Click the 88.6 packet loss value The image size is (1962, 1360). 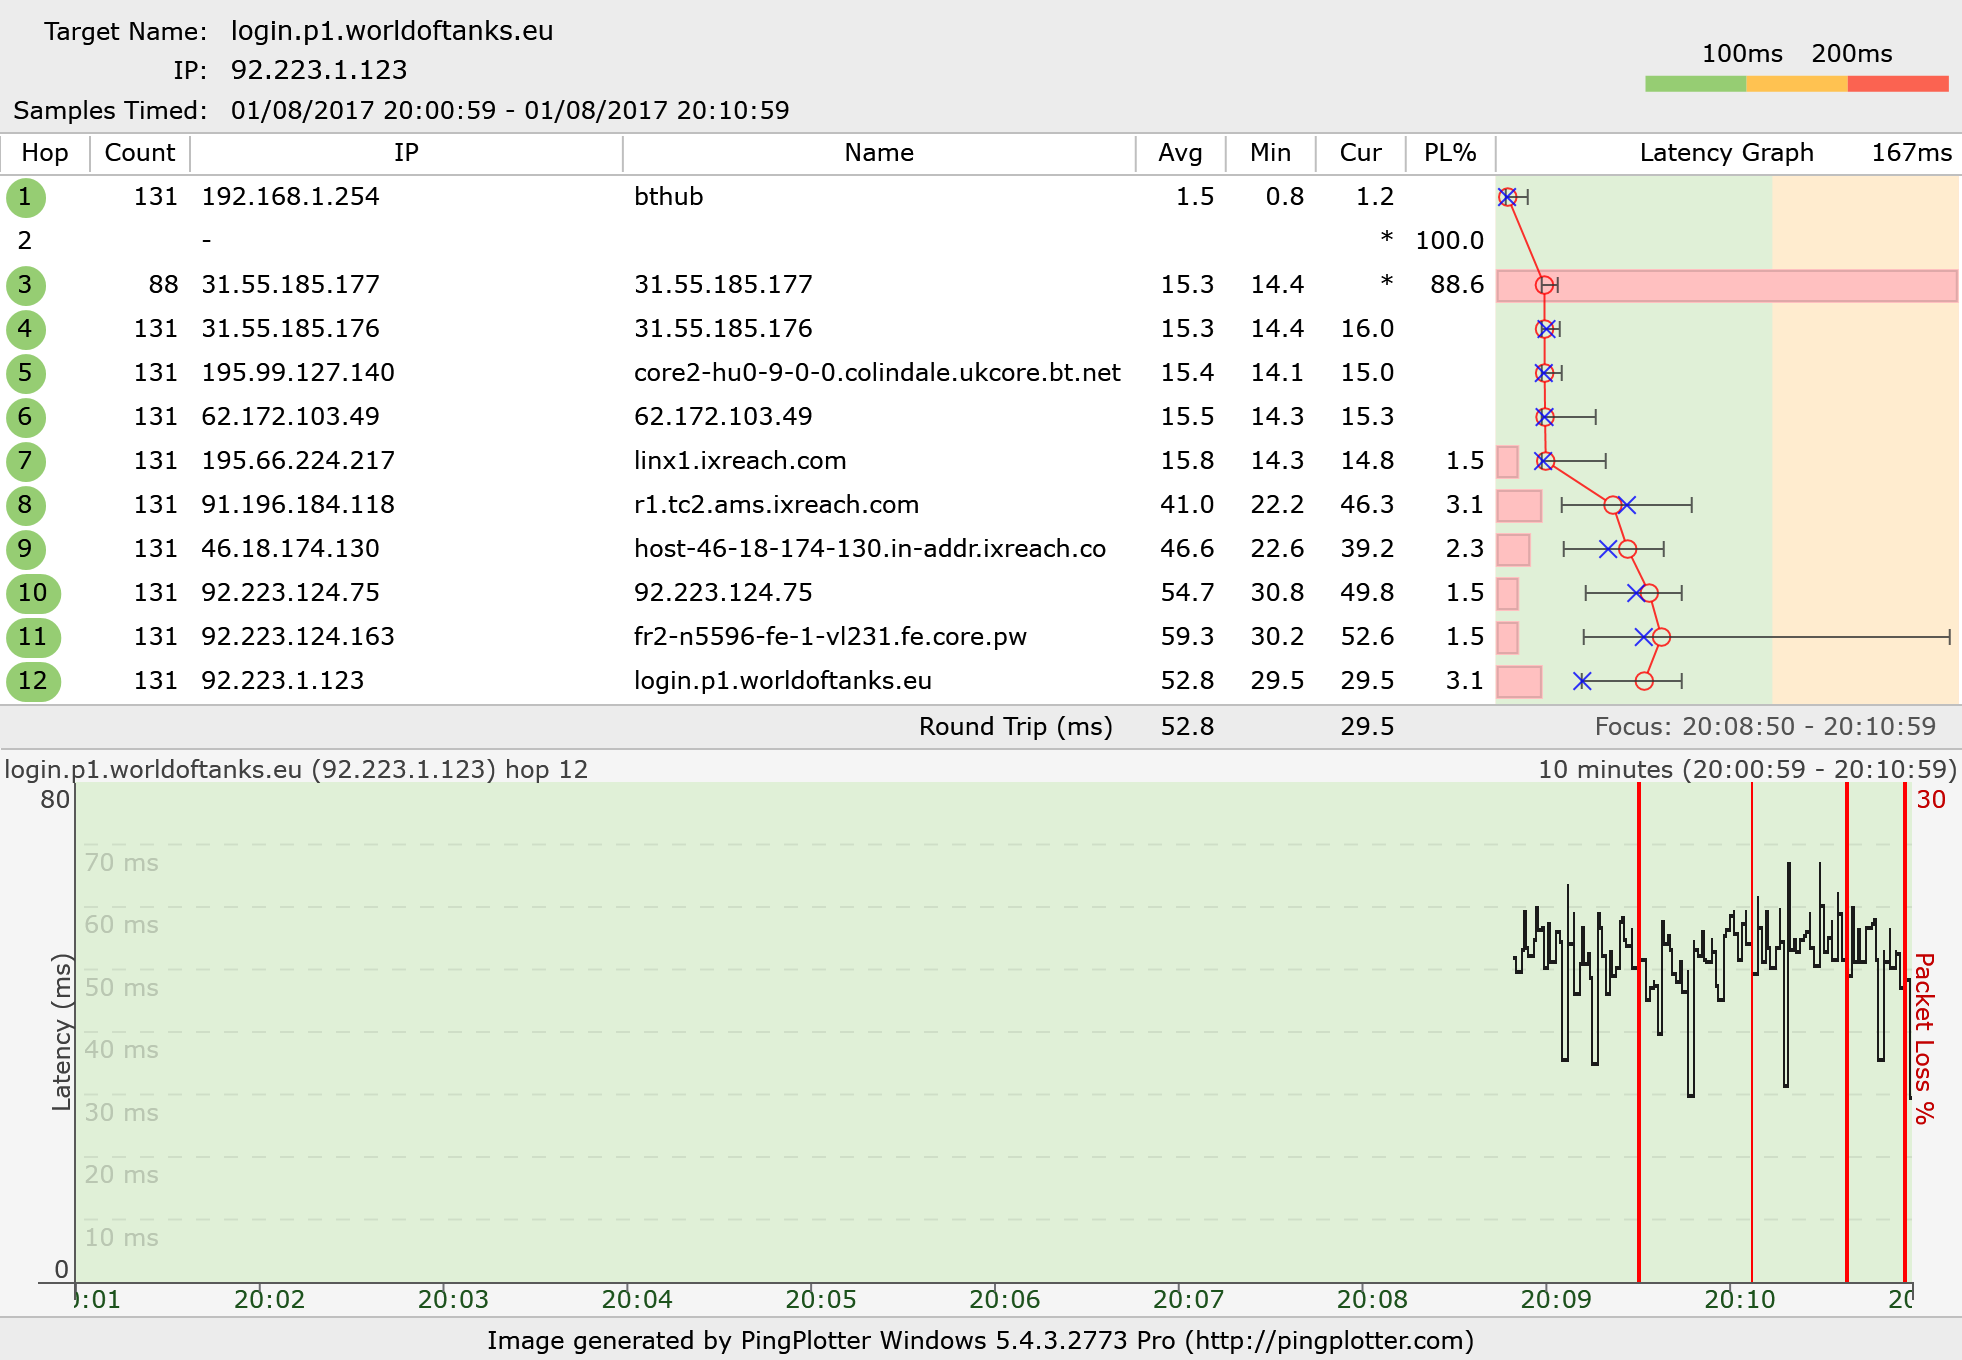[1457, 285]
